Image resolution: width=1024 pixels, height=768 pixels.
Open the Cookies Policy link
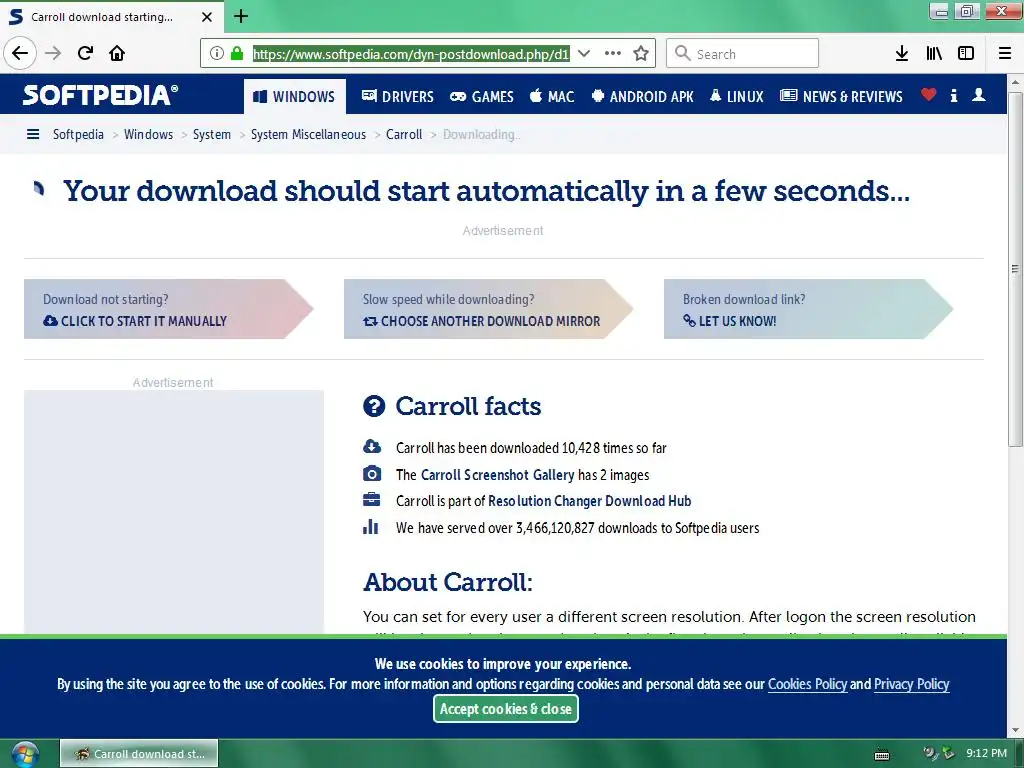(807, 684)
